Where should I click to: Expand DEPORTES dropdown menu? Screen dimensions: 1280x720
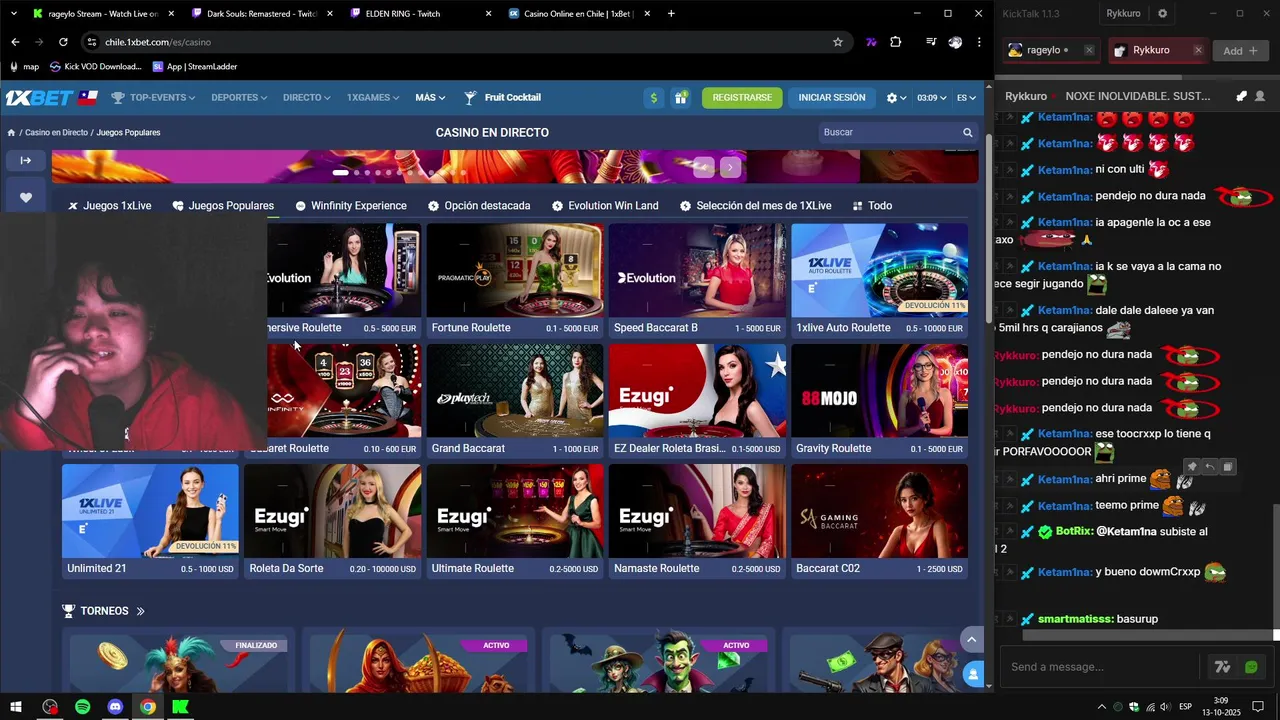239,98
